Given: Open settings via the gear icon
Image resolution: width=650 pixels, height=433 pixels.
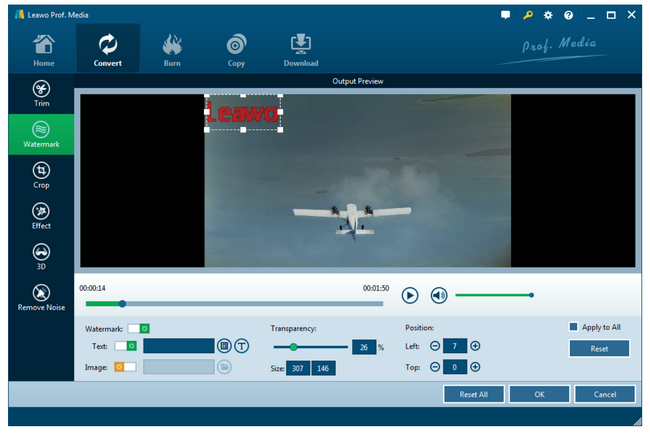Looking at the screenshot, I should 548,15.
